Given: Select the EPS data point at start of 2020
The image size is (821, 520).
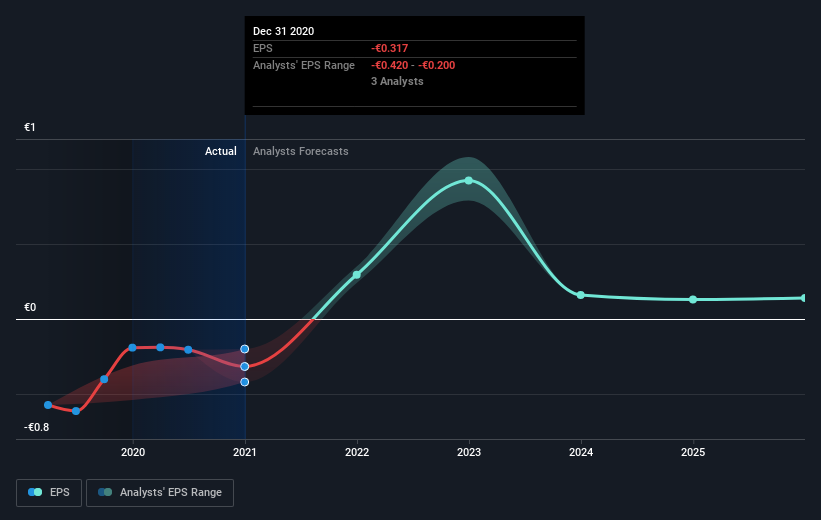Looking at the screenshot, I should (132, 348).
